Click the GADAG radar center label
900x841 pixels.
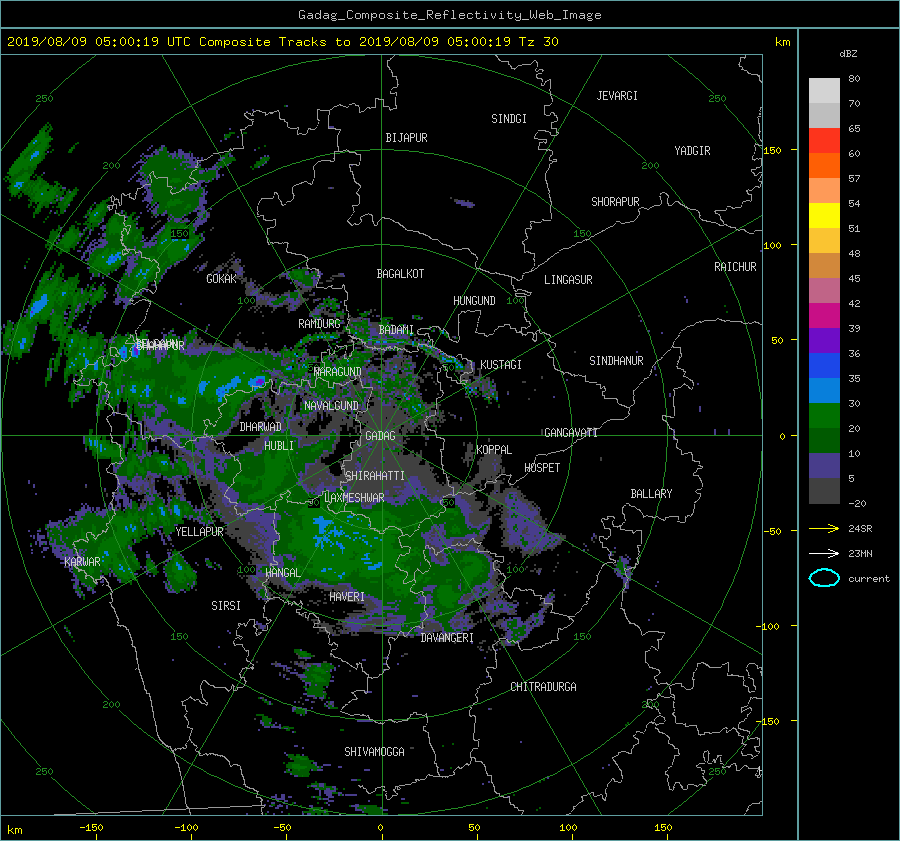pos(381,436)
